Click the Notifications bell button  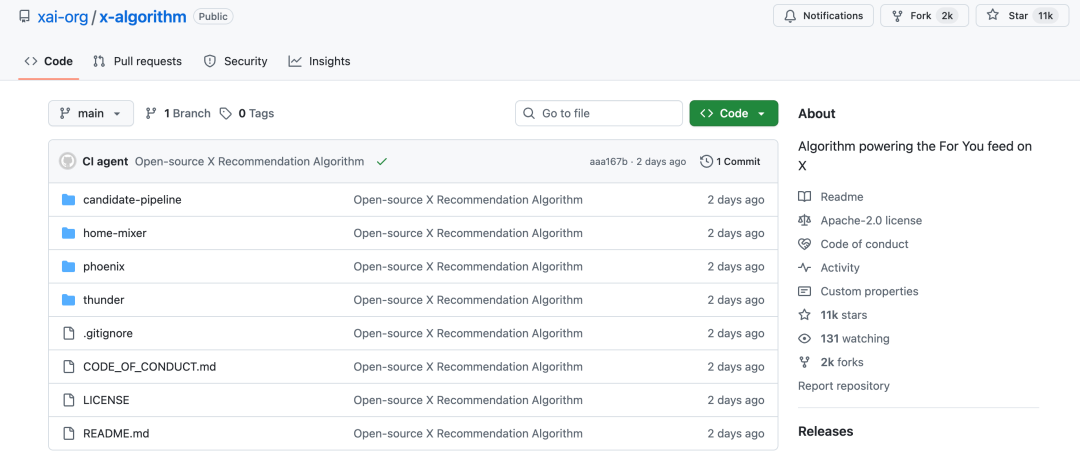click(823, 16)
